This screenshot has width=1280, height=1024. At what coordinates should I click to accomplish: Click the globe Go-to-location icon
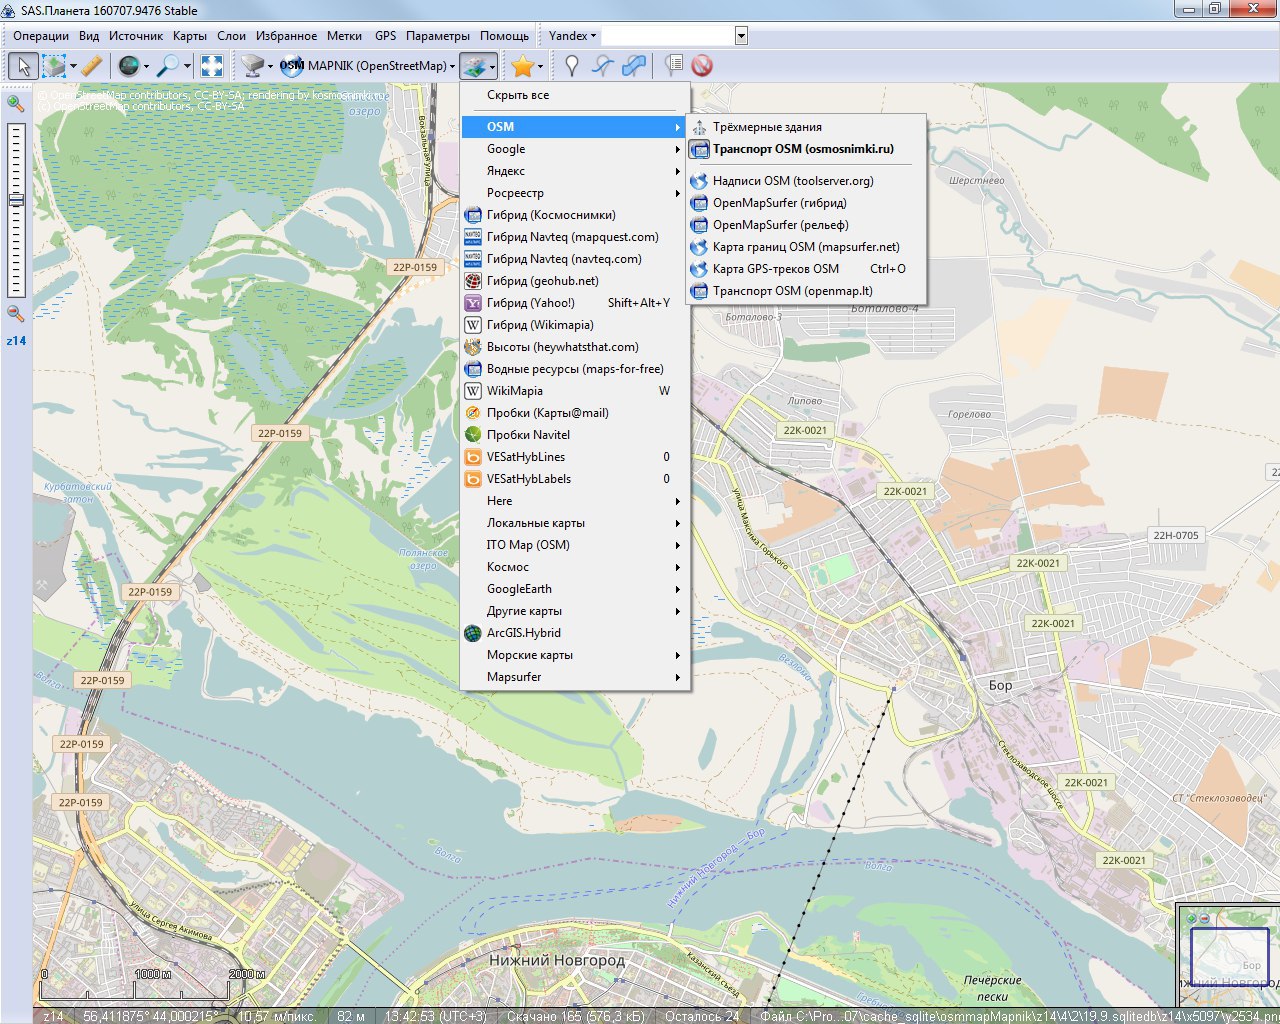[x=129, y=66]
